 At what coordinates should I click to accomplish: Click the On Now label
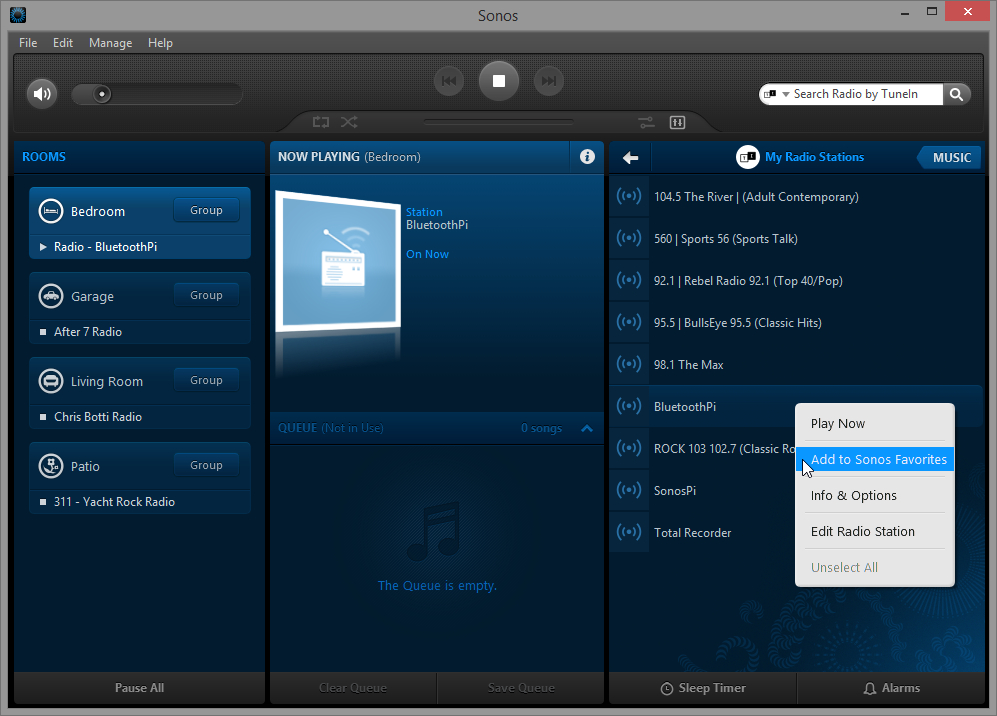pos(427,254)
